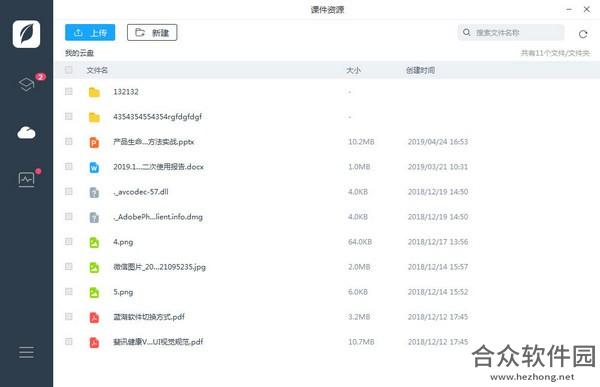Image resolution: width=600 pixels, height=387 pixels.
Task: Click the date 2019/04/24 16:53
Action: point(438,142)
